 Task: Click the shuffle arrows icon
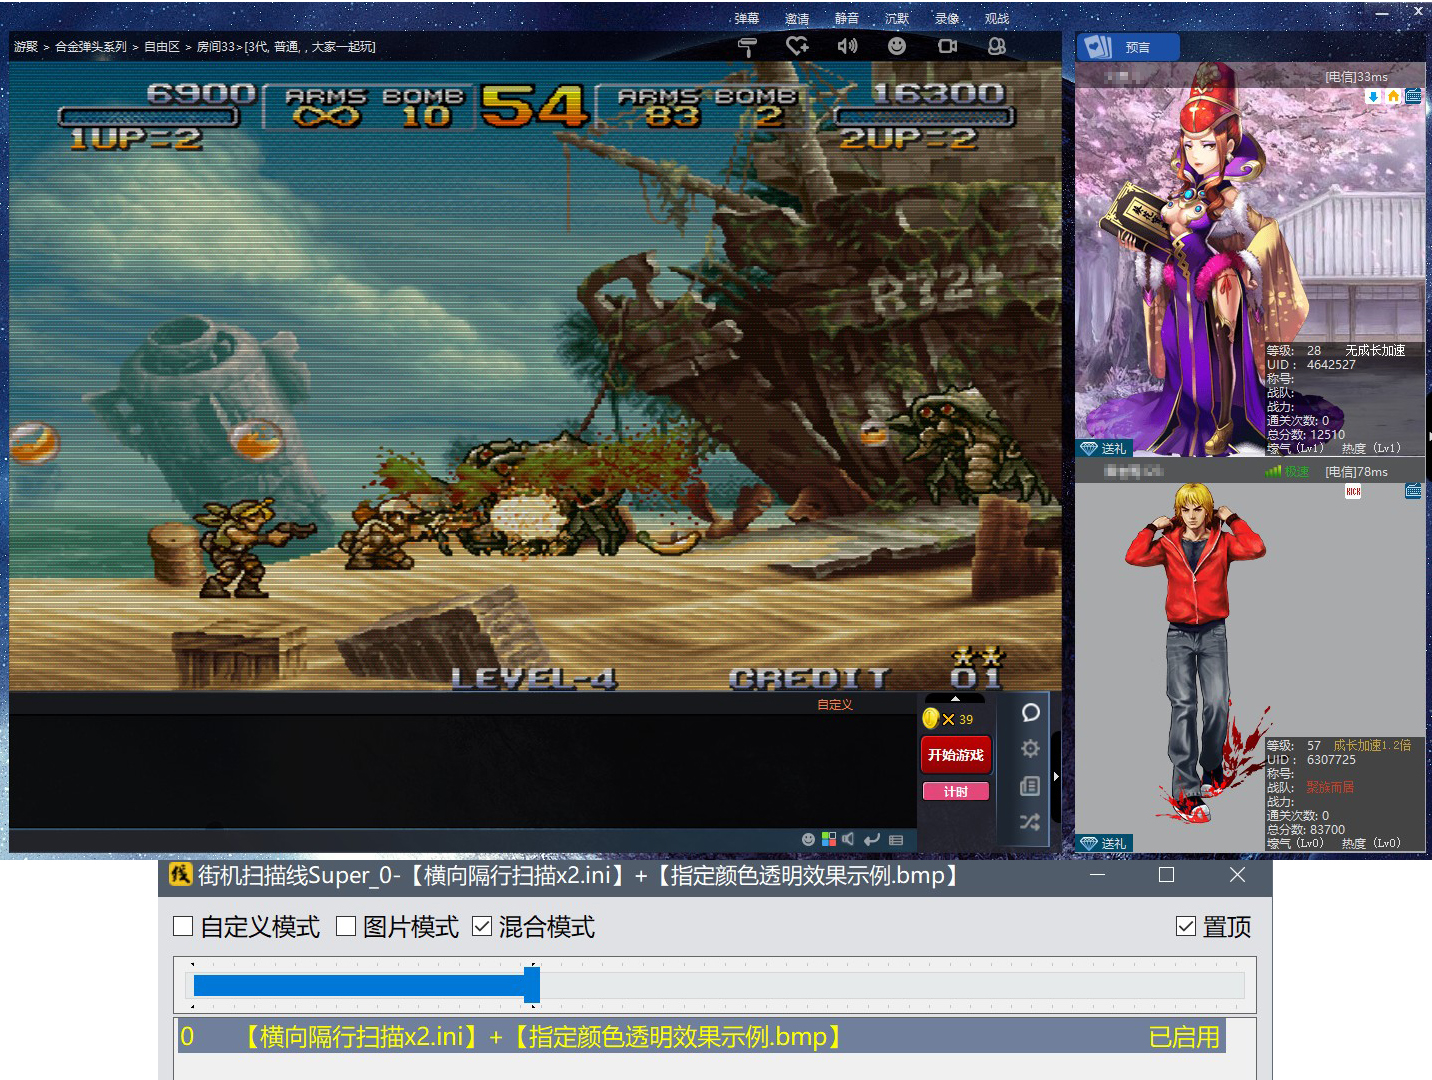(1030, 822)
